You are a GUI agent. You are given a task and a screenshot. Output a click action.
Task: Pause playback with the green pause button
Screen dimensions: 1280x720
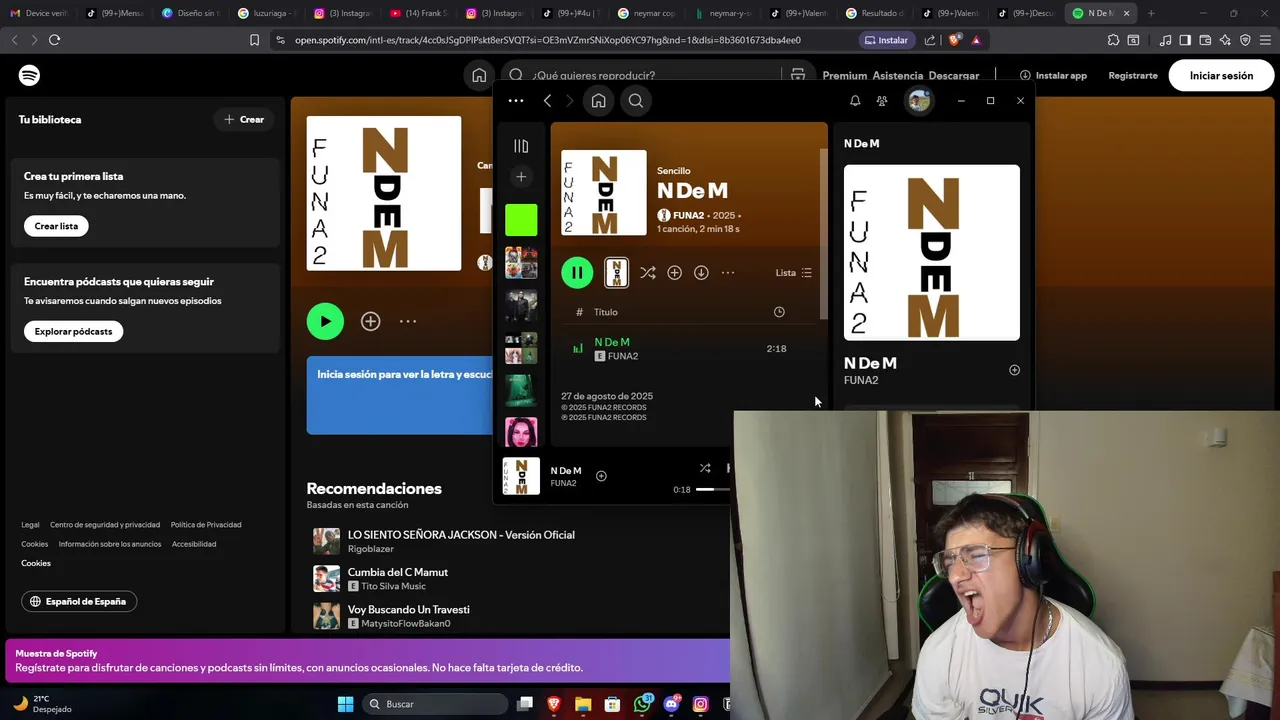coord(577,273)
